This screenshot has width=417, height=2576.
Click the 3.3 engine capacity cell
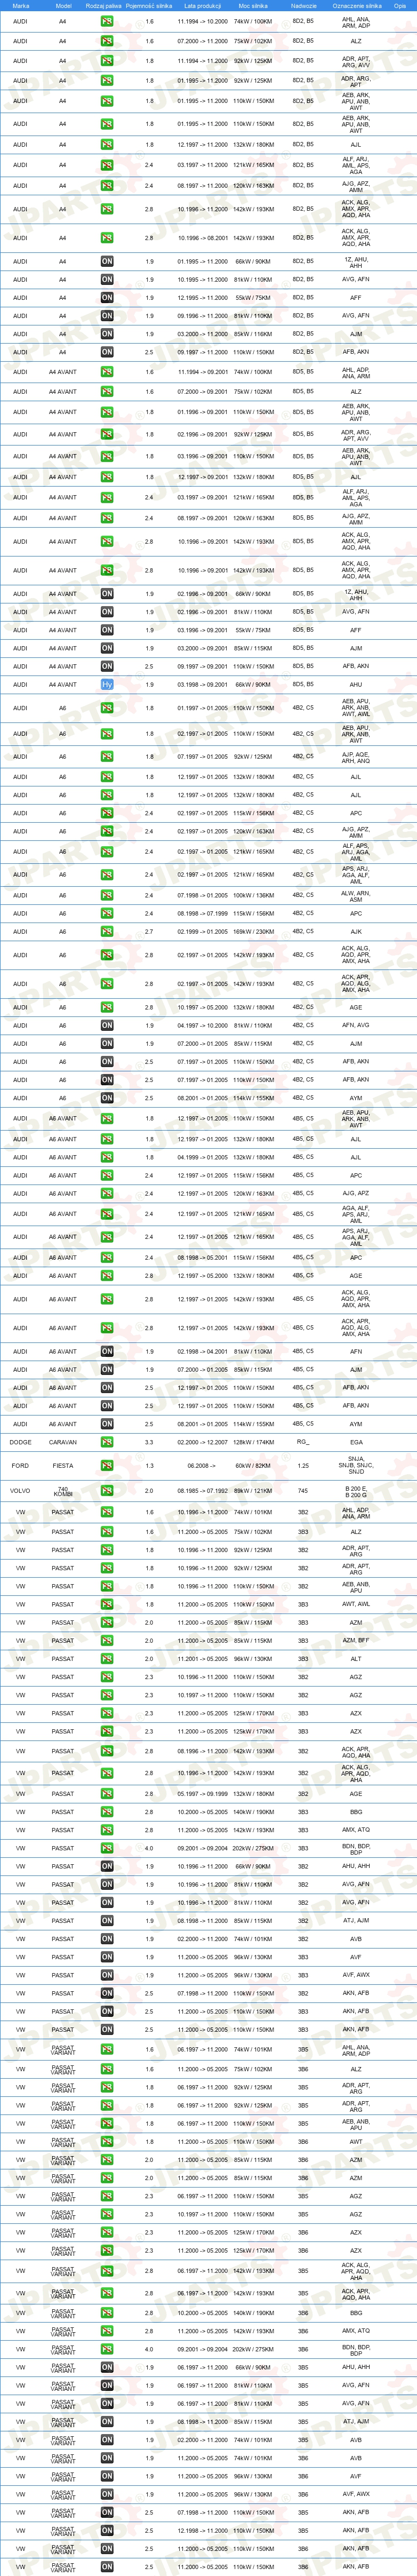pos(150,1443)
